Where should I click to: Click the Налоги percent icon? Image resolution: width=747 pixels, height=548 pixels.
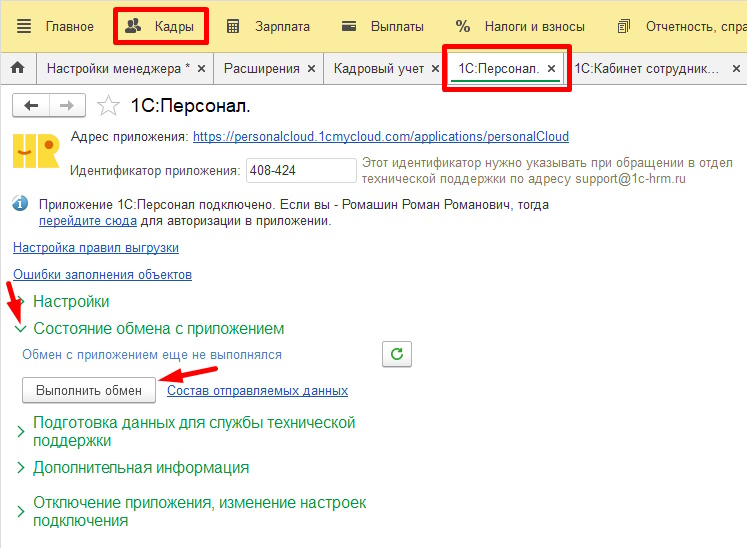463,26
